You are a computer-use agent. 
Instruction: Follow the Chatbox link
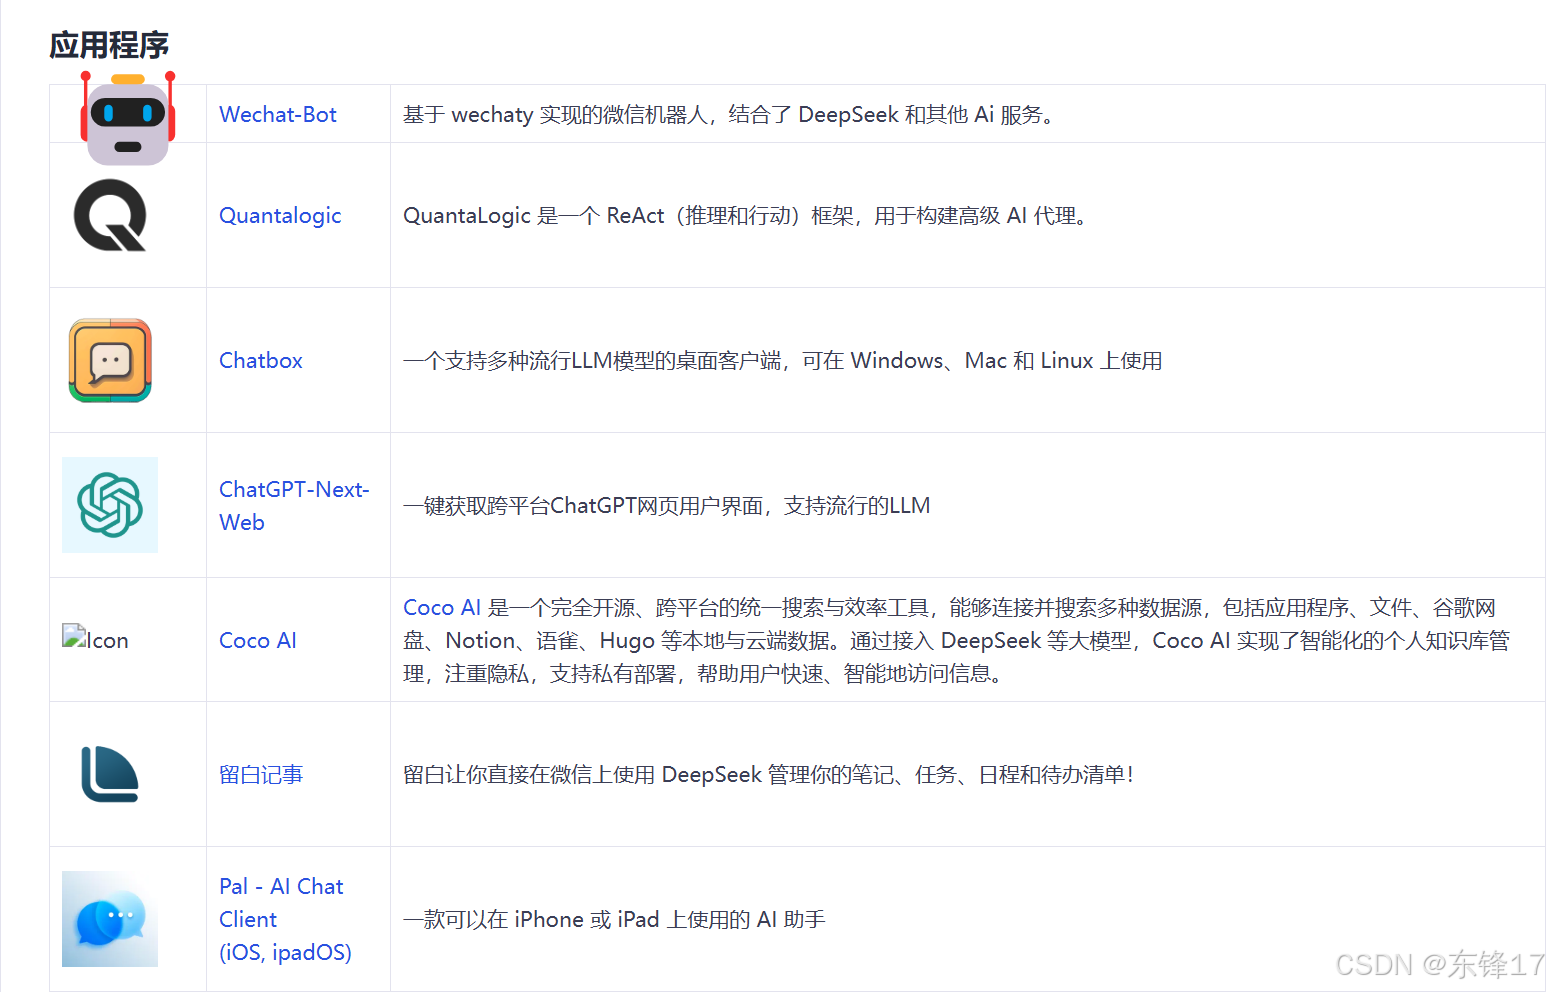[x=261, y=360]
